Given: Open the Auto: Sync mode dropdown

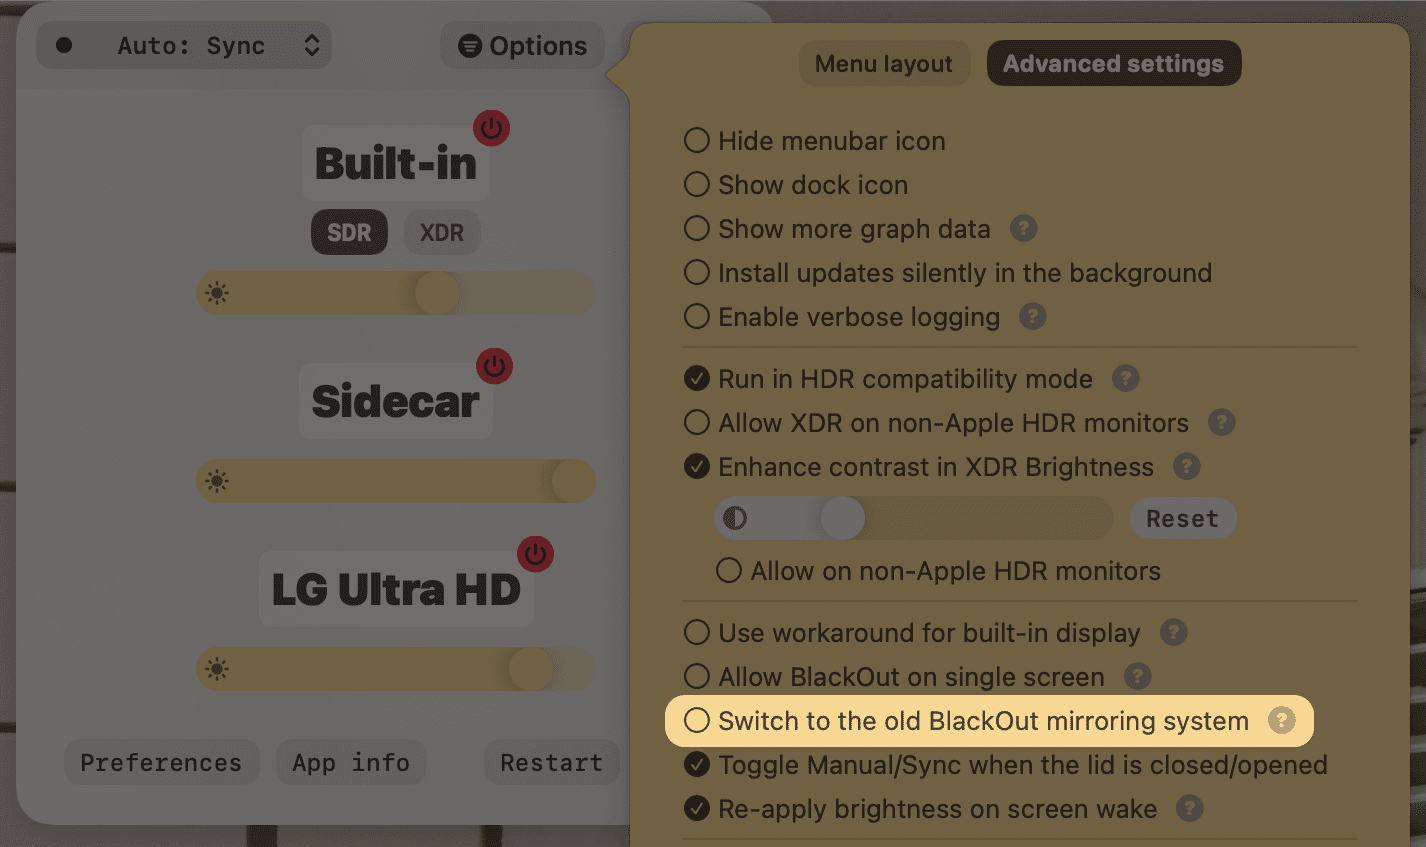Looking at the screenshot, I should tap(184, 46).
